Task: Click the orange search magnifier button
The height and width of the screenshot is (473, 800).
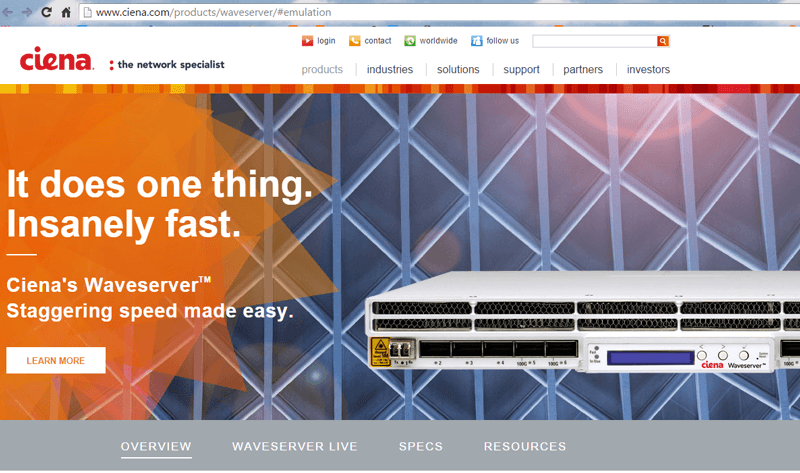Action: click(663, 41)
